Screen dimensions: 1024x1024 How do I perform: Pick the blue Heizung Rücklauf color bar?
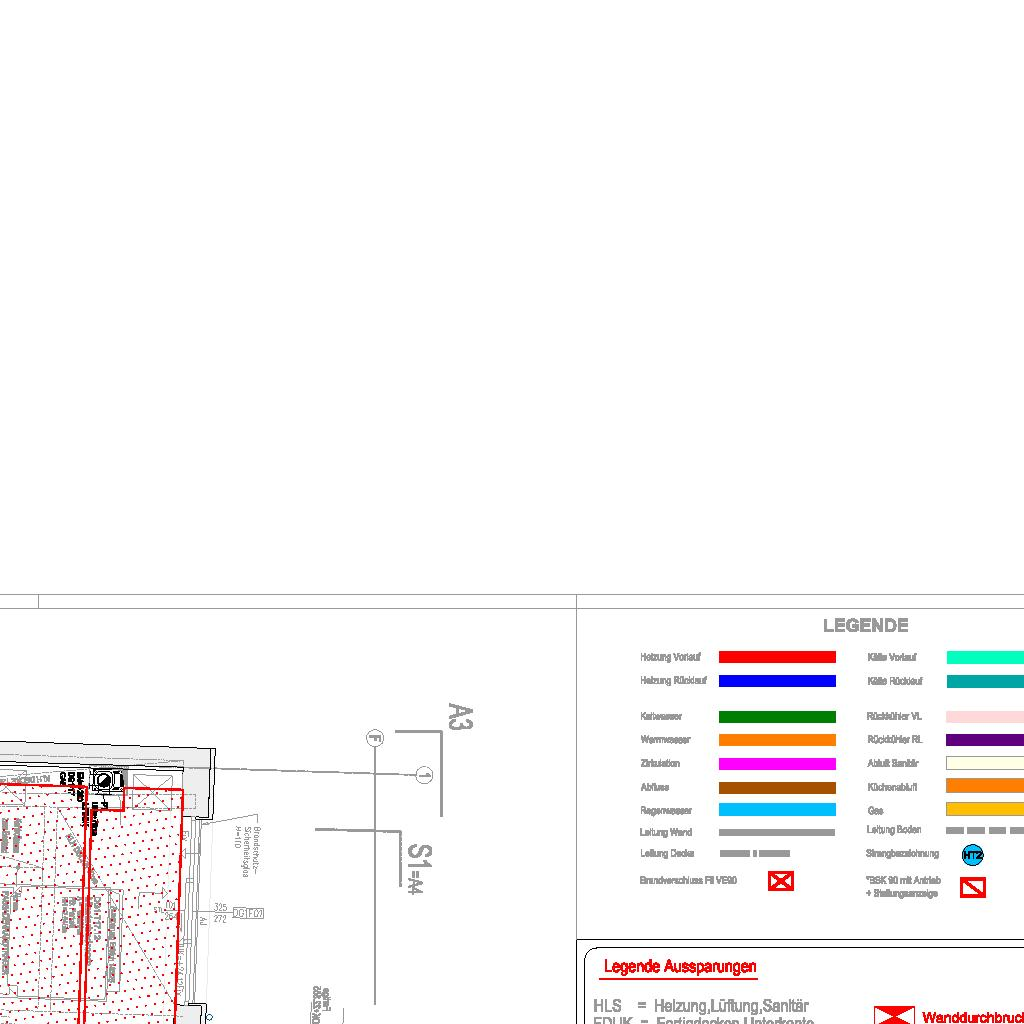tap(777, 681)
